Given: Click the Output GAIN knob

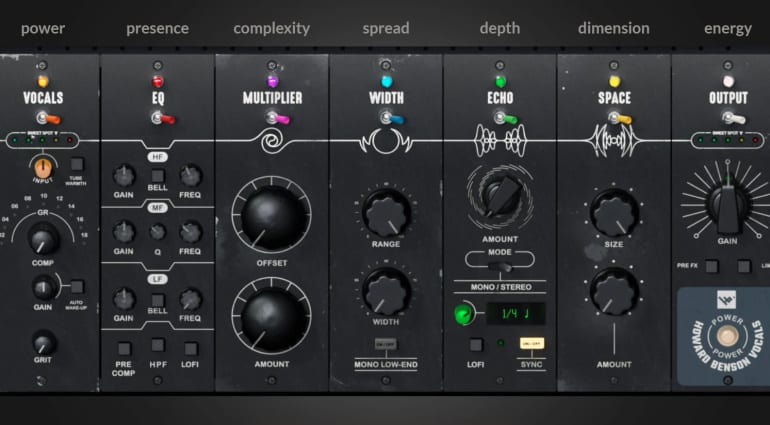Looking at the screenshot, I should pos(727,205).
